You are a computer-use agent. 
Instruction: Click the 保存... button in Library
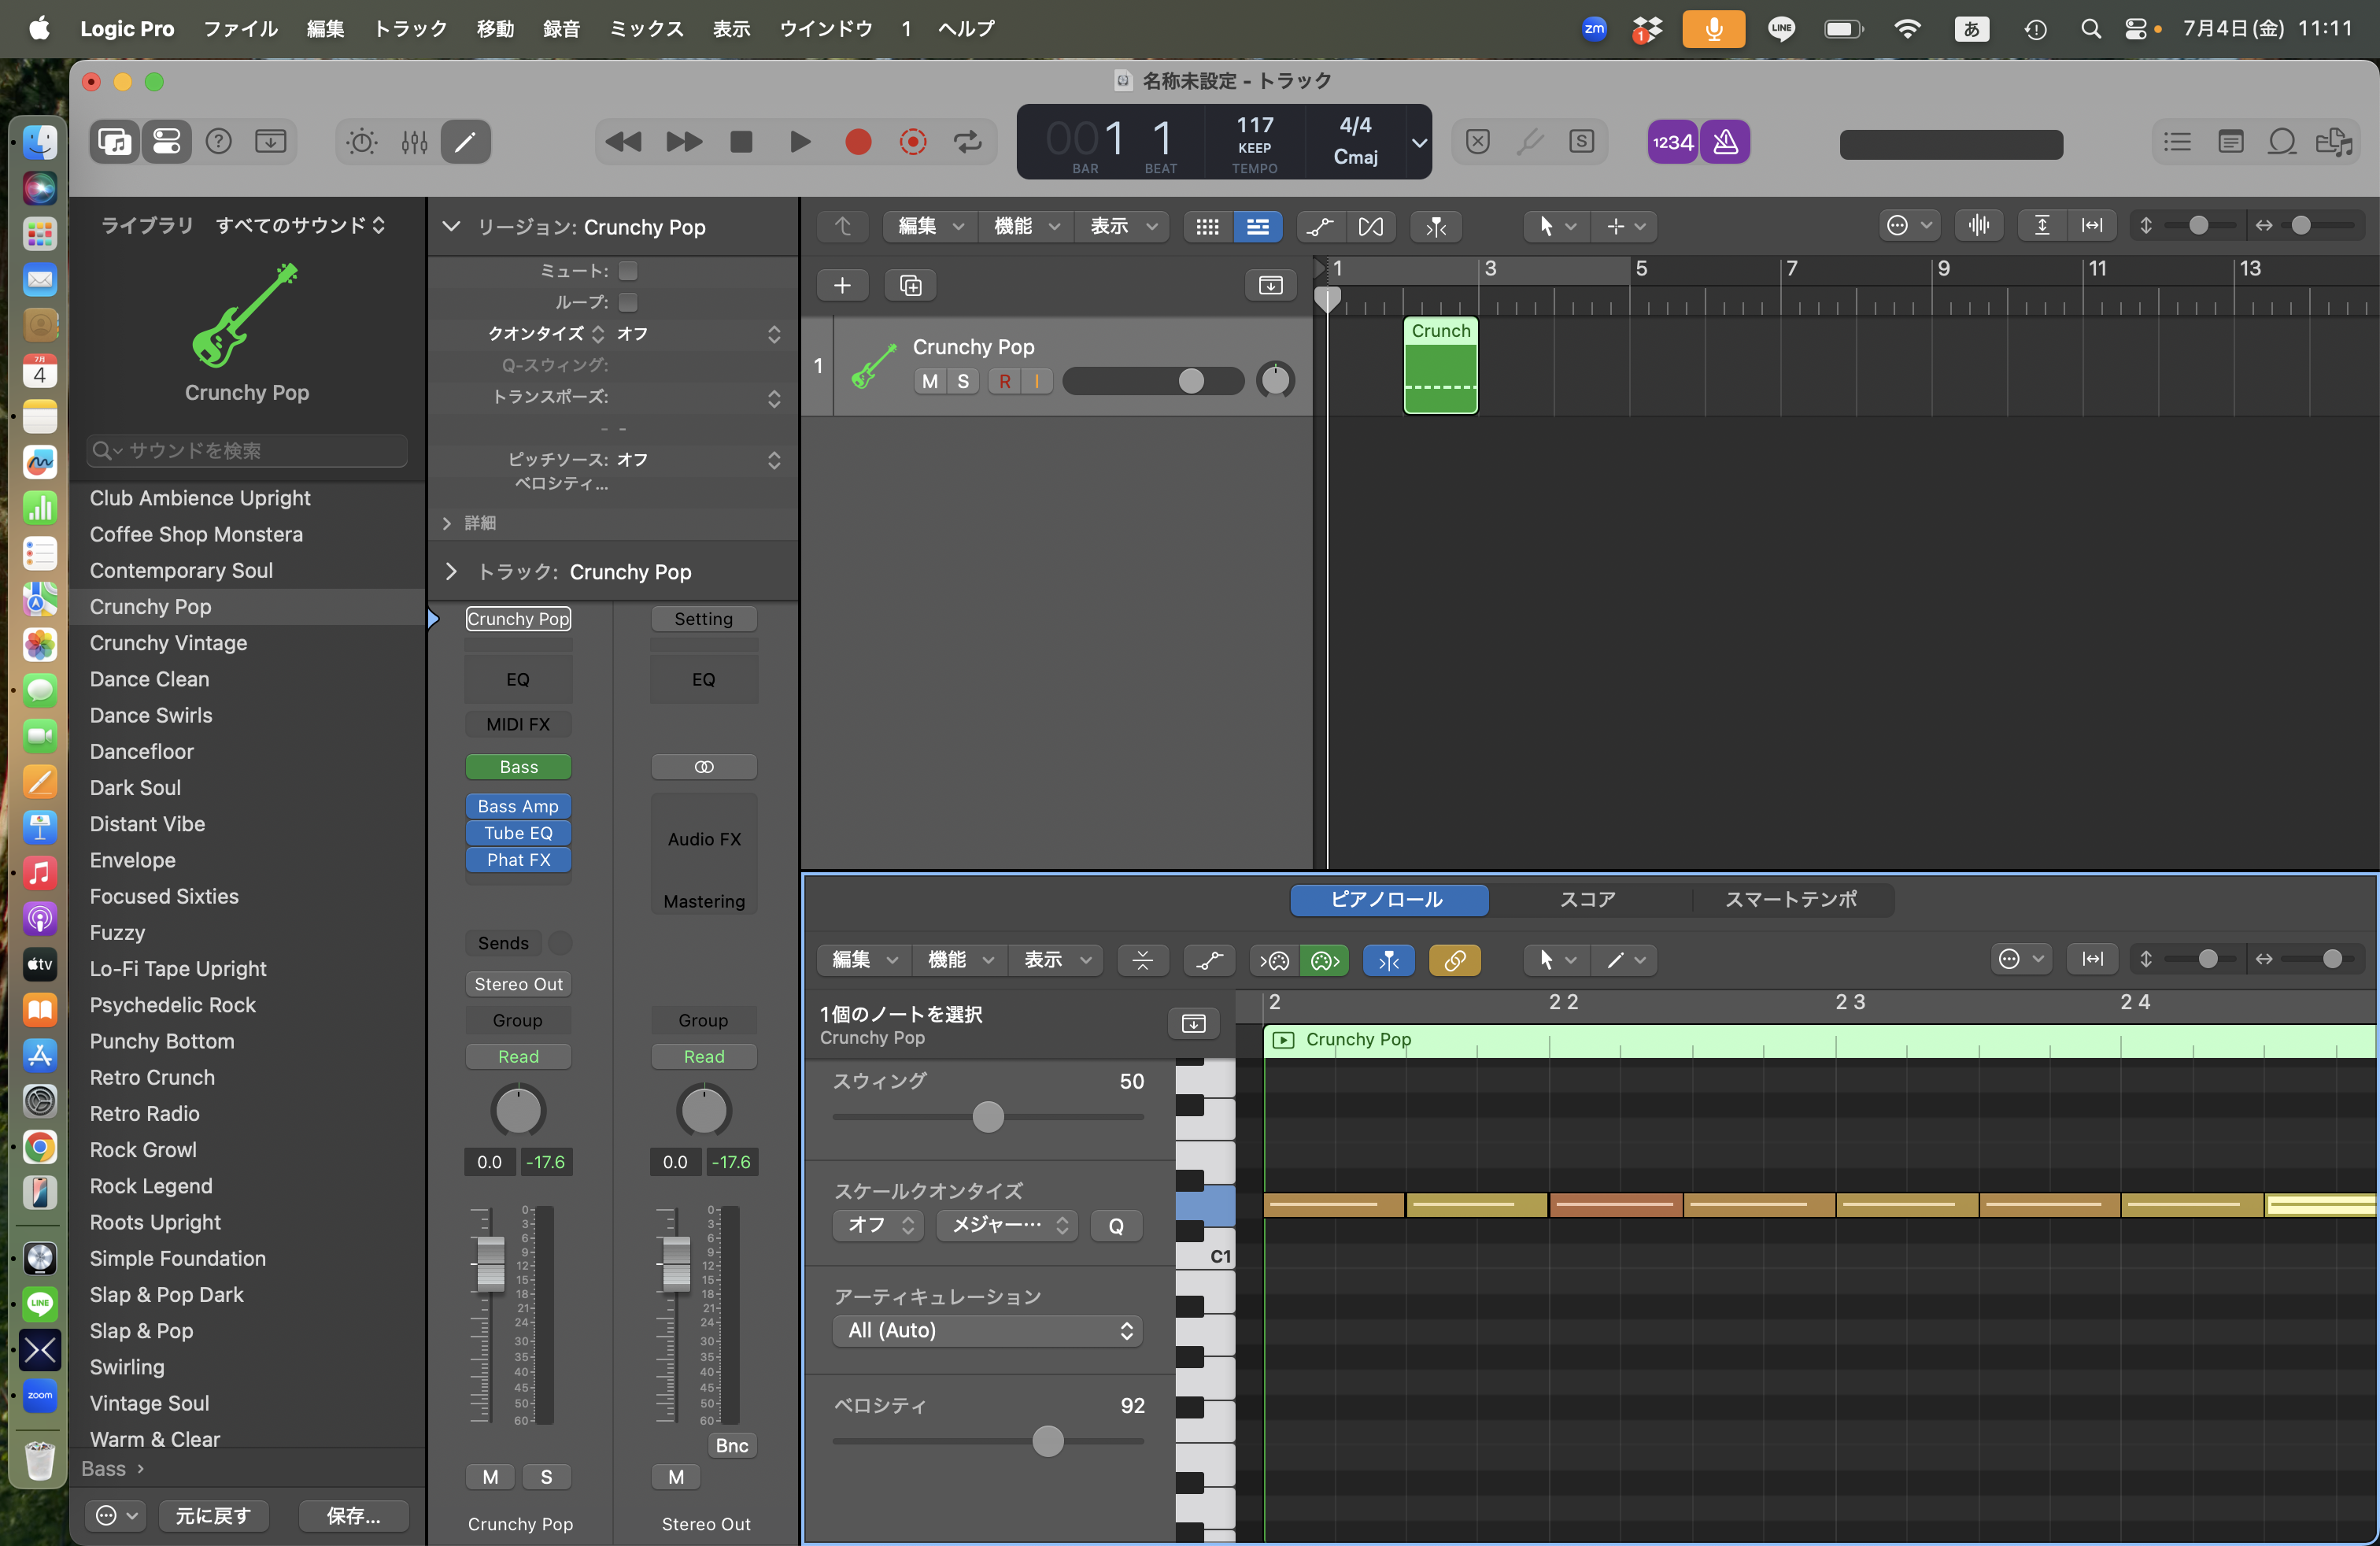[354, 1516]
